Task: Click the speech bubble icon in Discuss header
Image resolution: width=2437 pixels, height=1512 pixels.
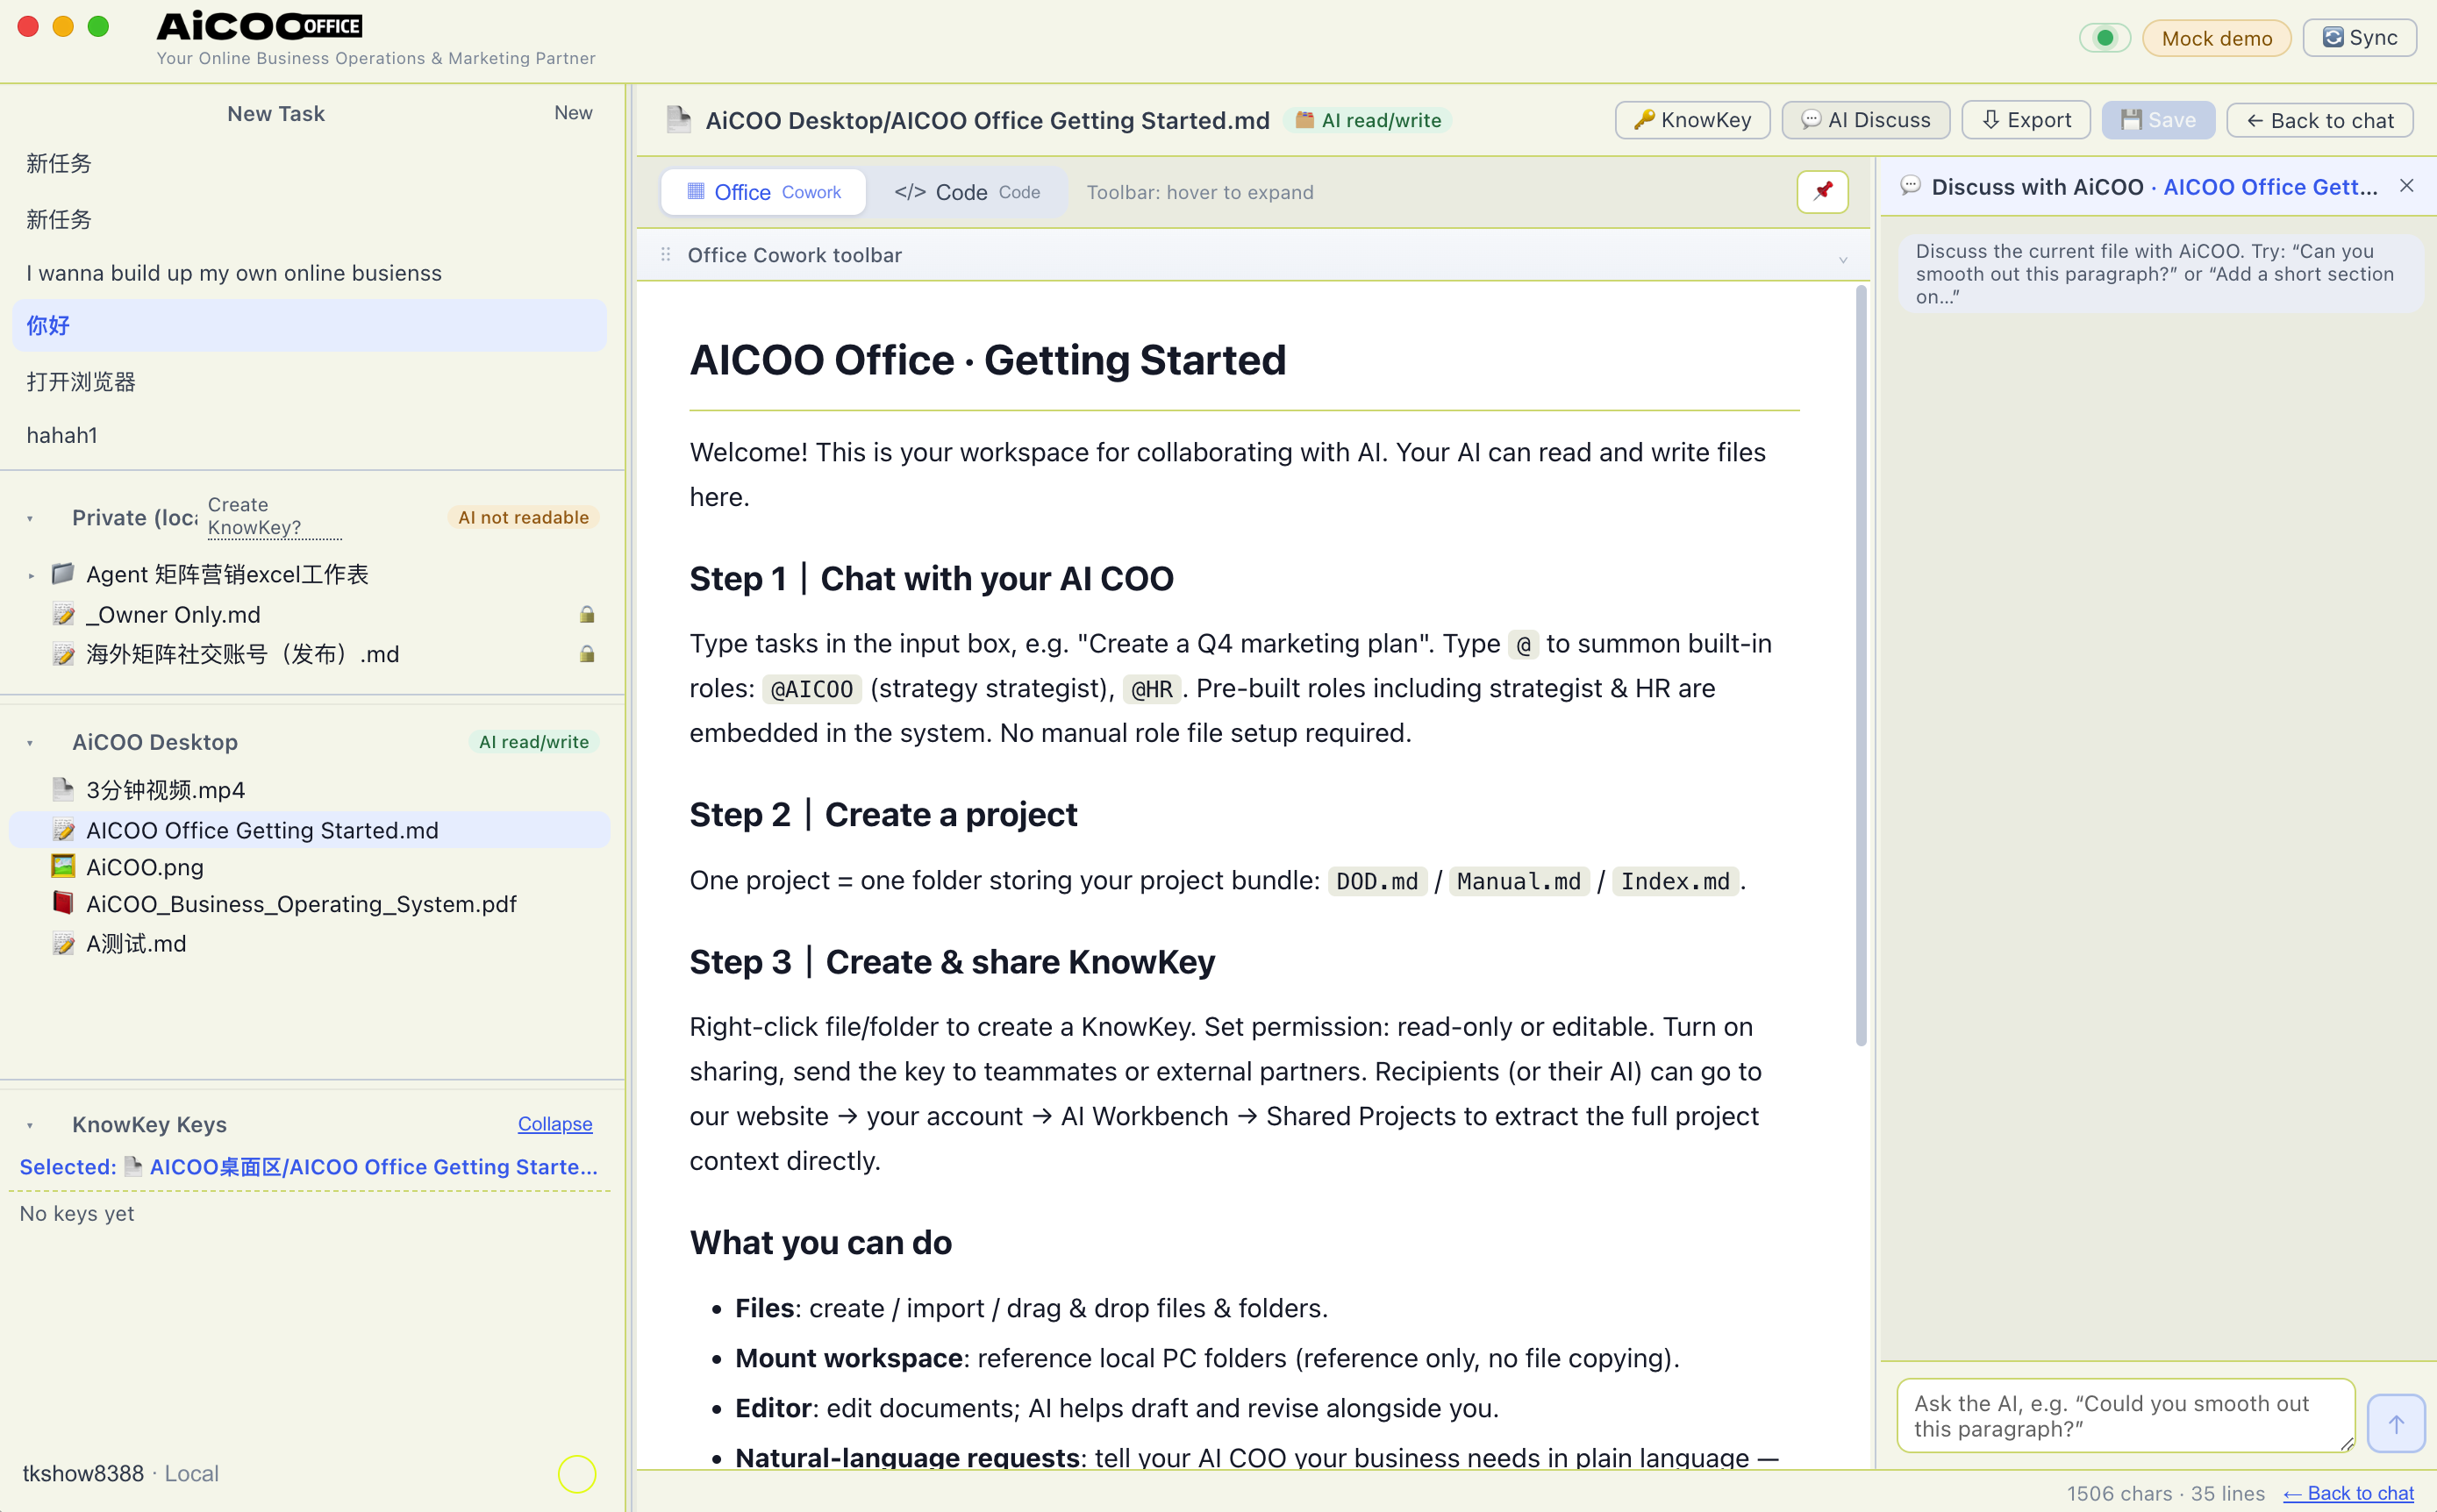Action: coord(1909,186)
